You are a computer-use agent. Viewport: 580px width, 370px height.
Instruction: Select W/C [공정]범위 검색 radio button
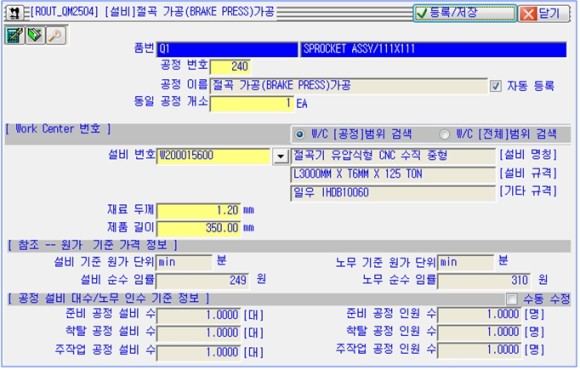[300, 134]
